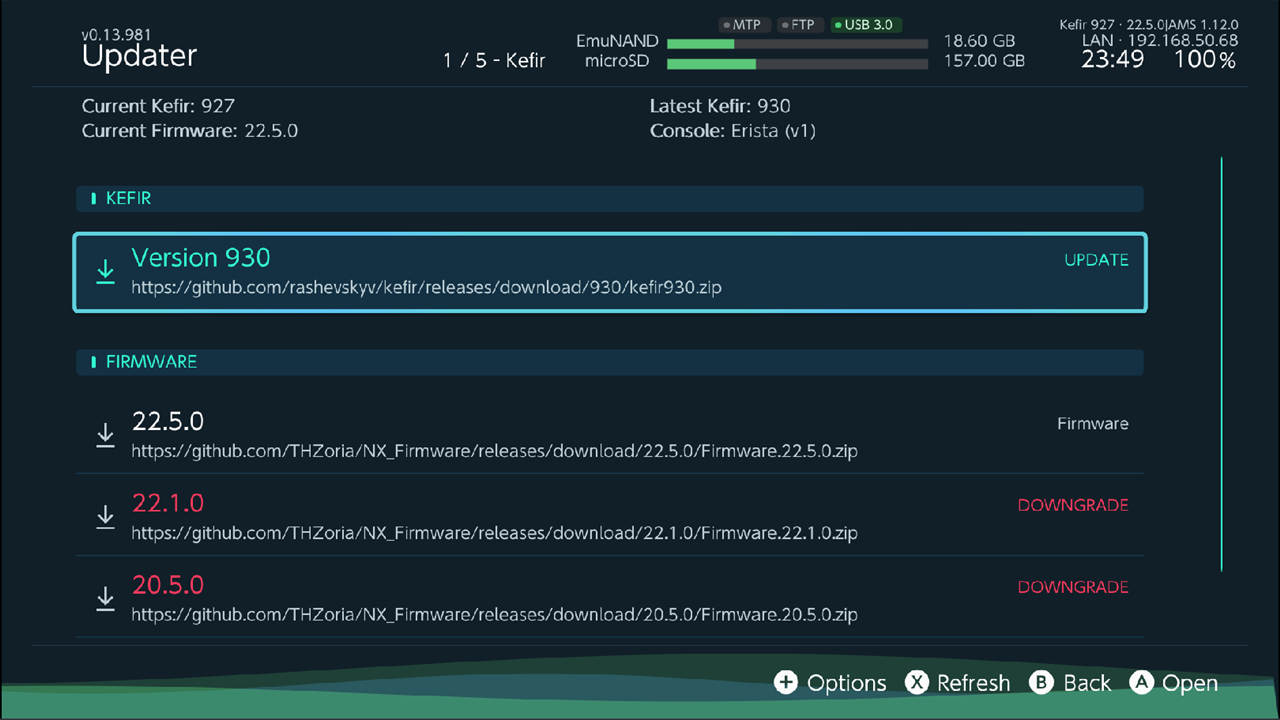Click the 157.00 GB microSD value

984,61
